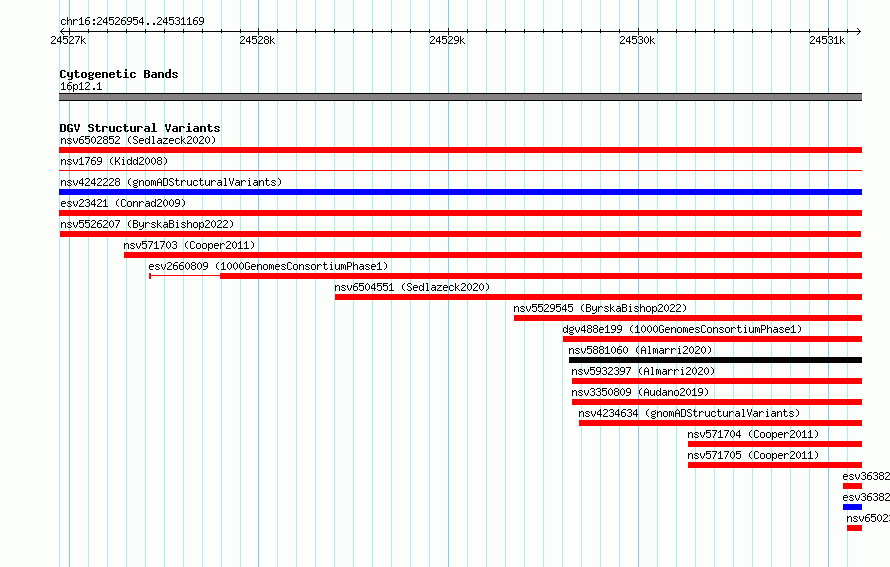Click the 24531k ruler position
The height and width of the screenshot is (567, 890).
pyautogui.click(x=827, y=40)
